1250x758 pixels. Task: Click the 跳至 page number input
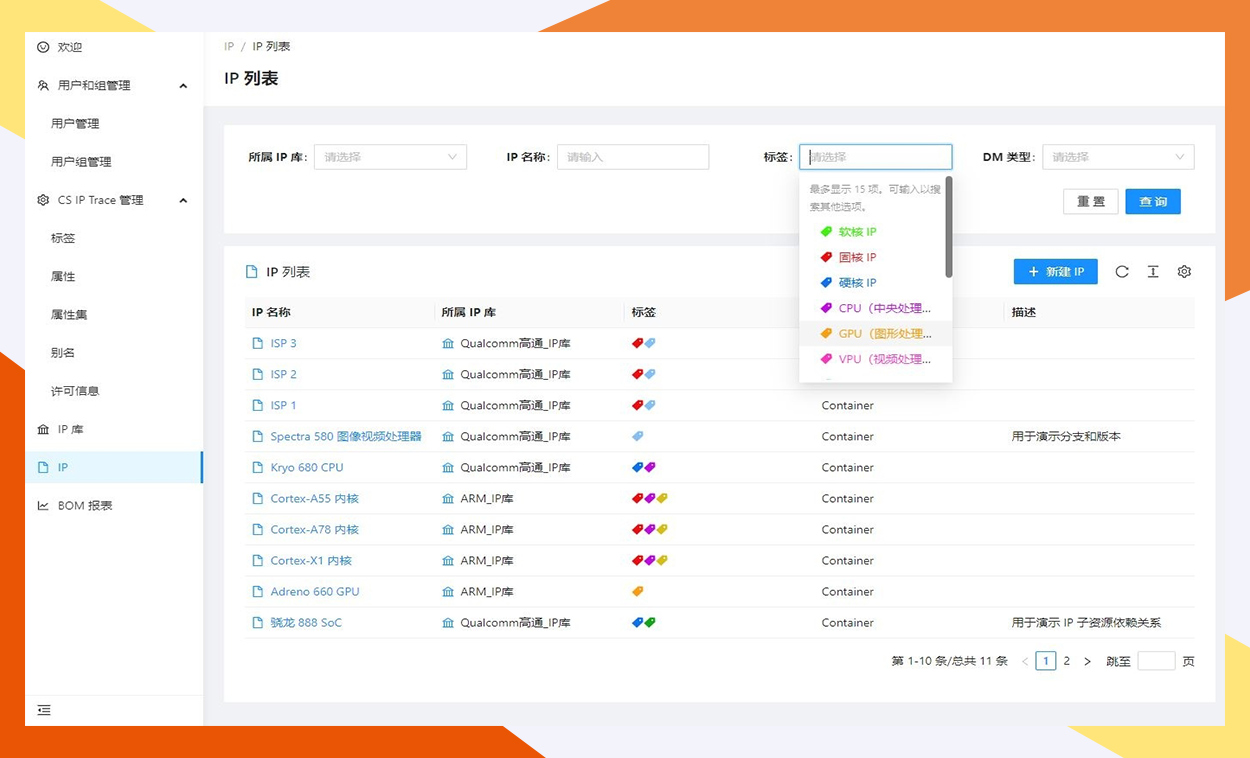pyautogui.click(x=1156, y=661)
